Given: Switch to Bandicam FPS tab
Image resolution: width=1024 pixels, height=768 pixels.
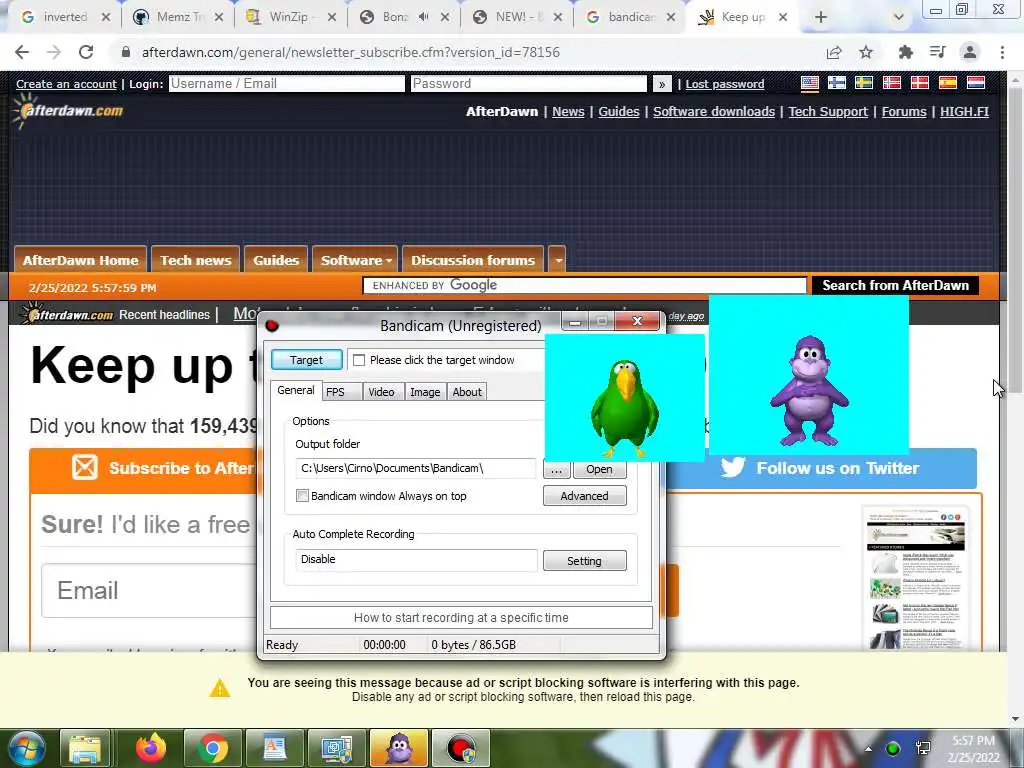Looking at the screenshot, I should click(342, 392).
